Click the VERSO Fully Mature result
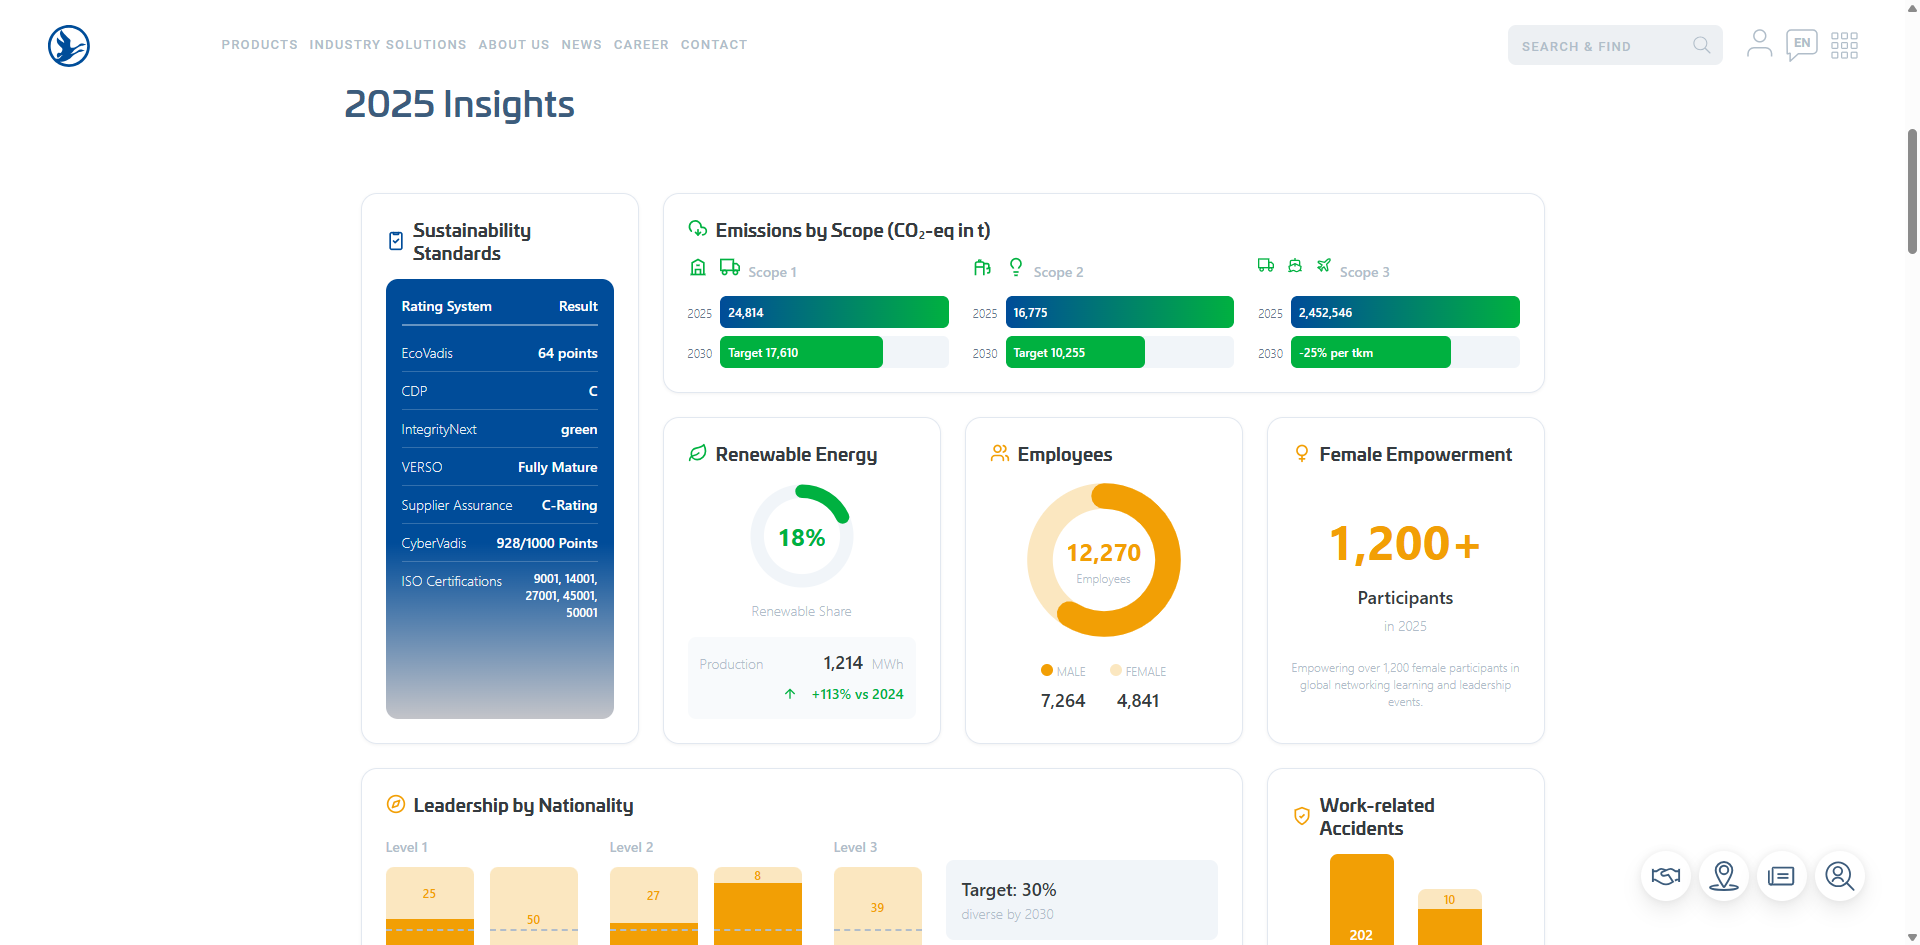 558,467
